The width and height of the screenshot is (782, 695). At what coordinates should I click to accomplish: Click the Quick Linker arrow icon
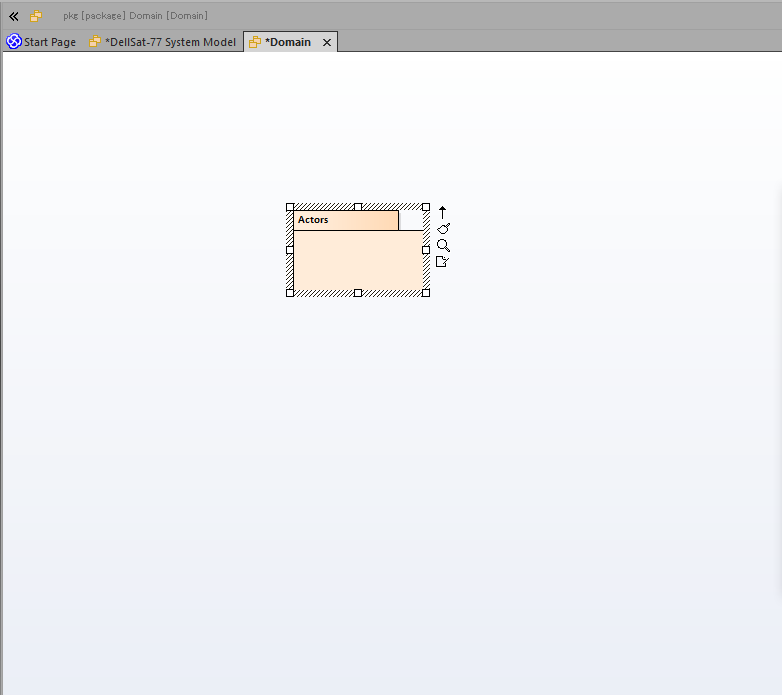442,212
